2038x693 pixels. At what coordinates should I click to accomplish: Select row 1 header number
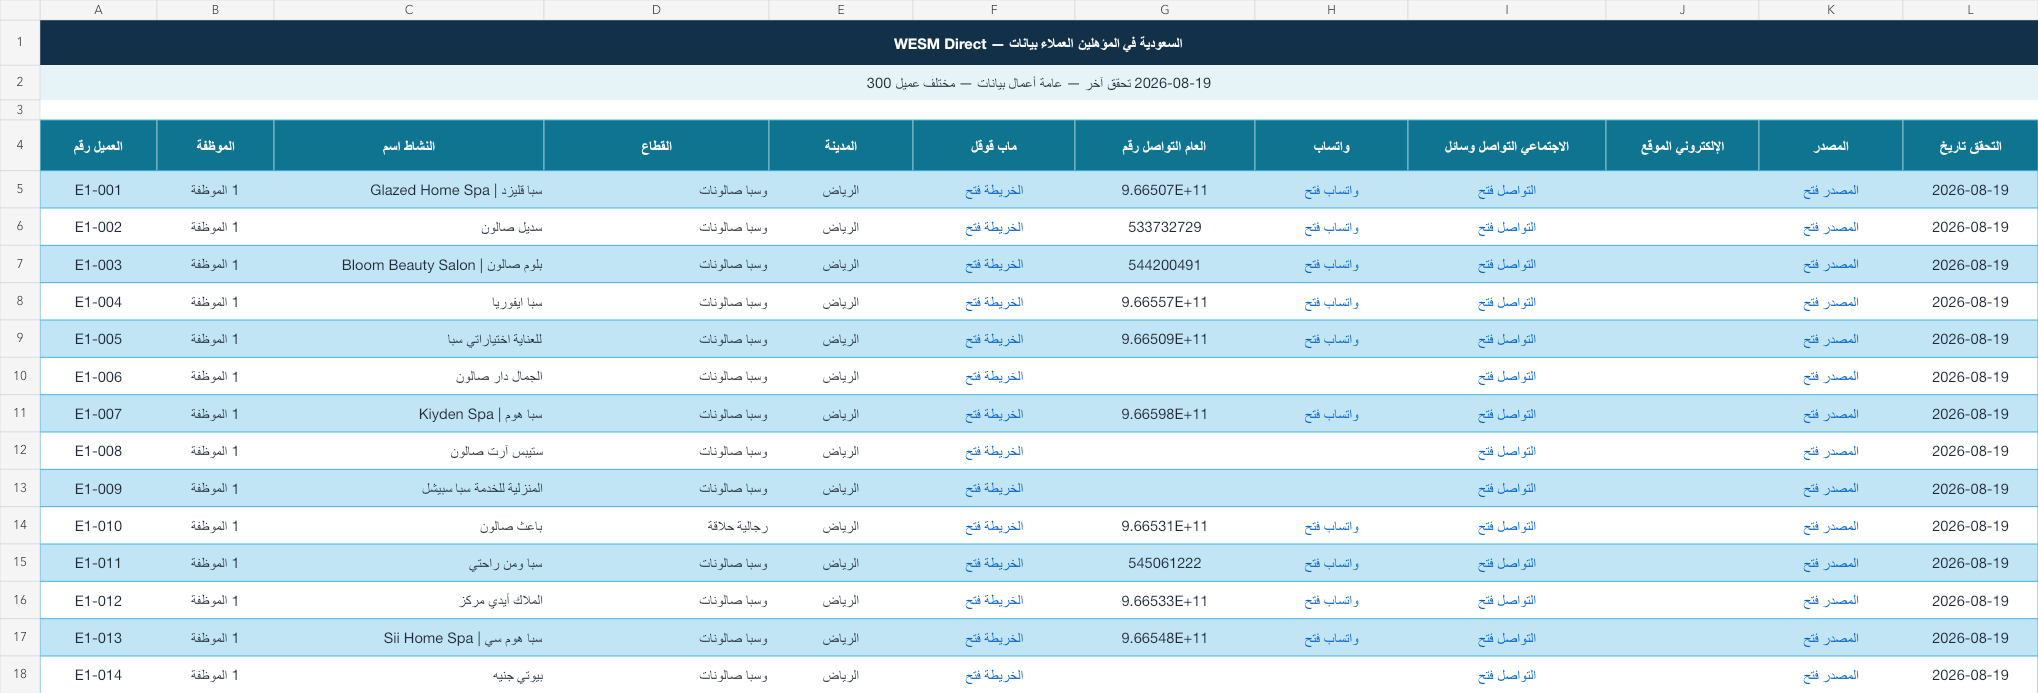pyautogui.click(x=20, y=43)
